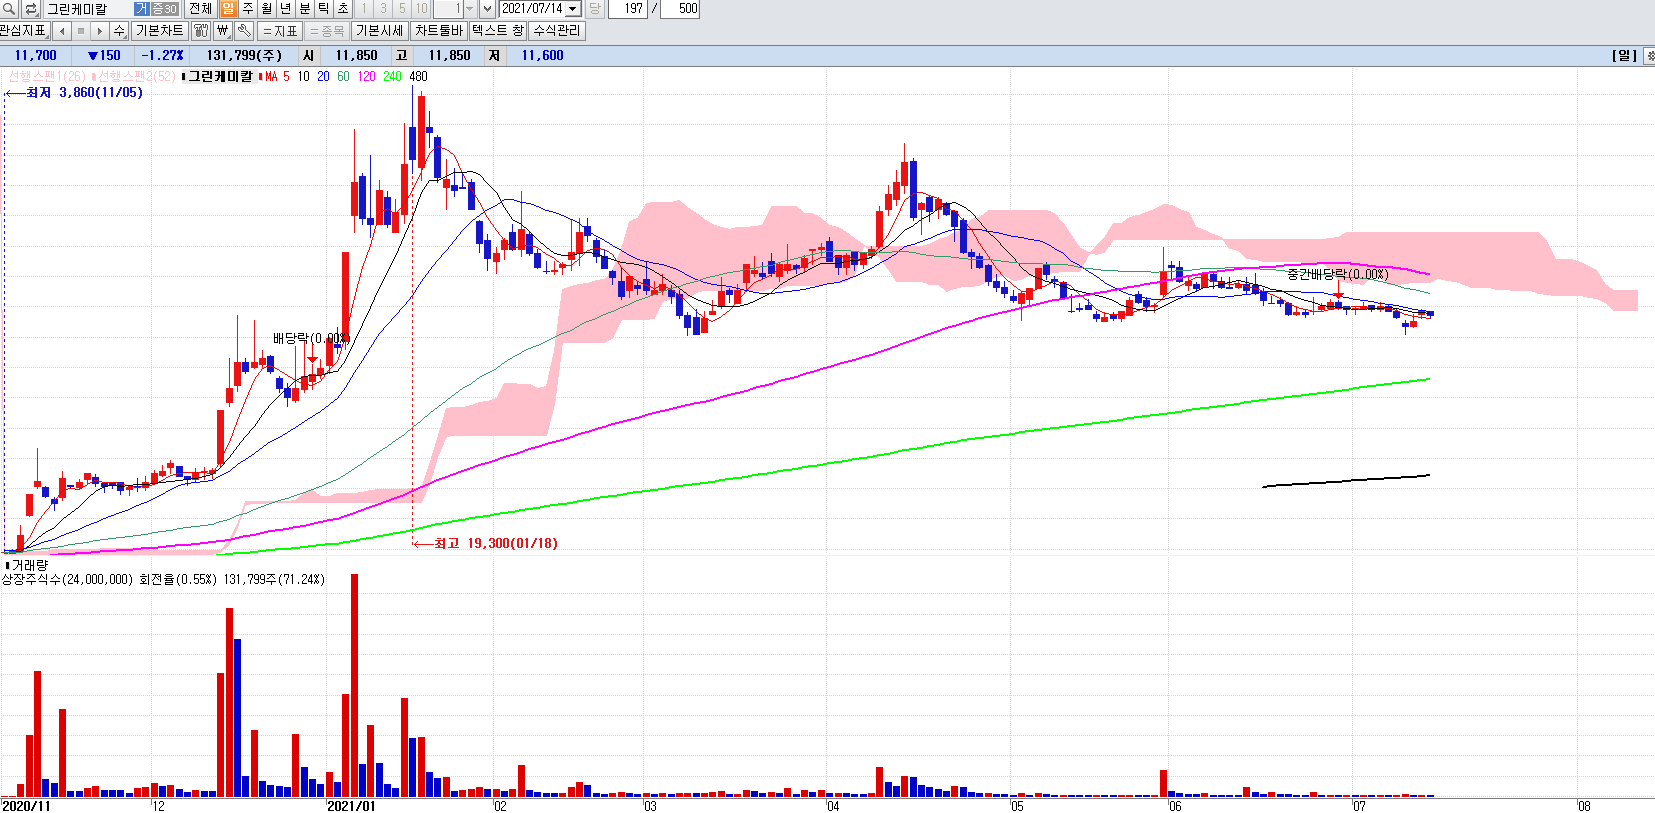
Task: Click the gear icon on the price bar
Action: point(1649,56)
